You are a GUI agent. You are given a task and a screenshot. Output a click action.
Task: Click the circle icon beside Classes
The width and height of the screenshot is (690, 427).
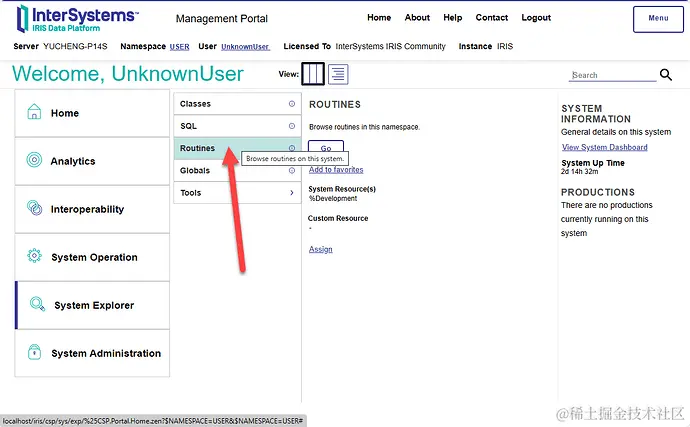[292, 104]
